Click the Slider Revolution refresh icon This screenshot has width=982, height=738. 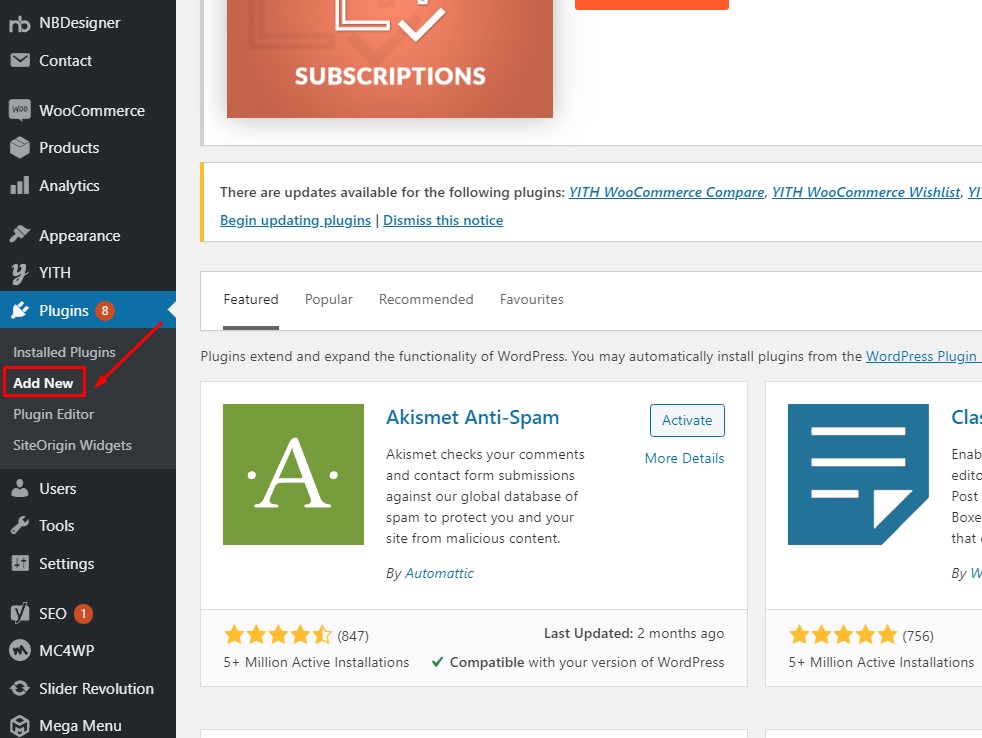(19, 689)
